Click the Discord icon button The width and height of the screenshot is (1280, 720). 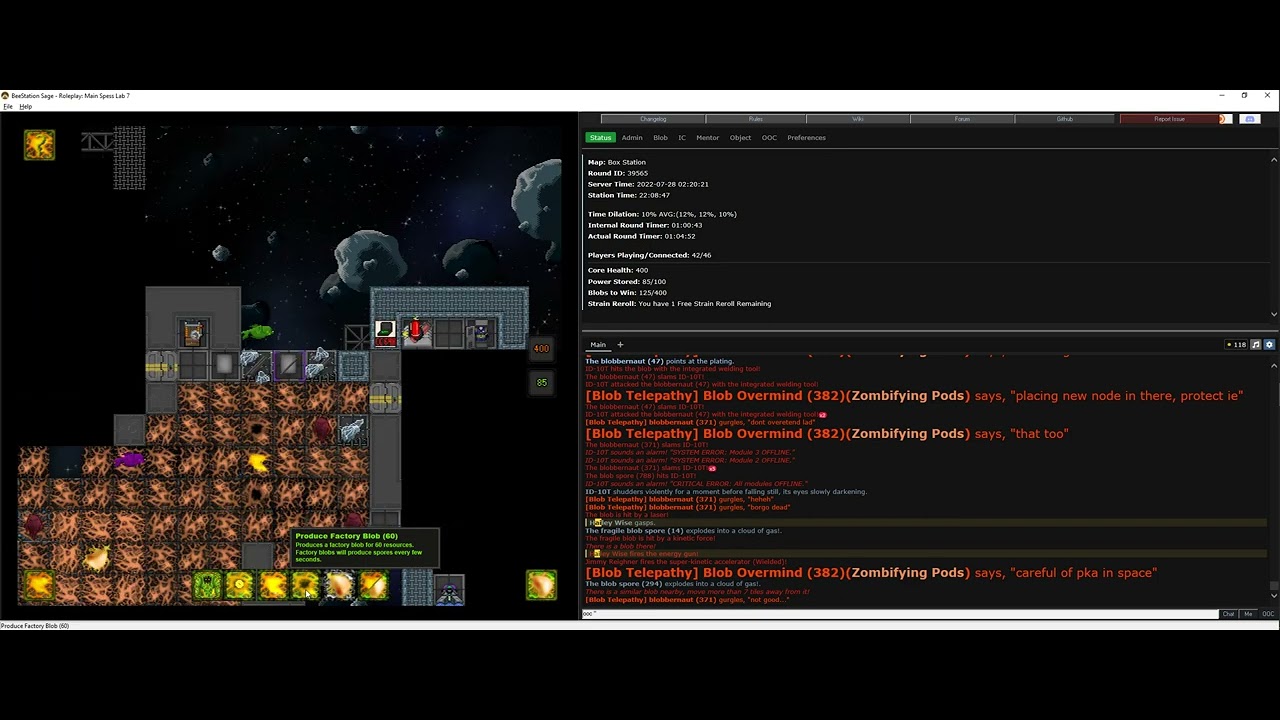tap(1249, 119)
